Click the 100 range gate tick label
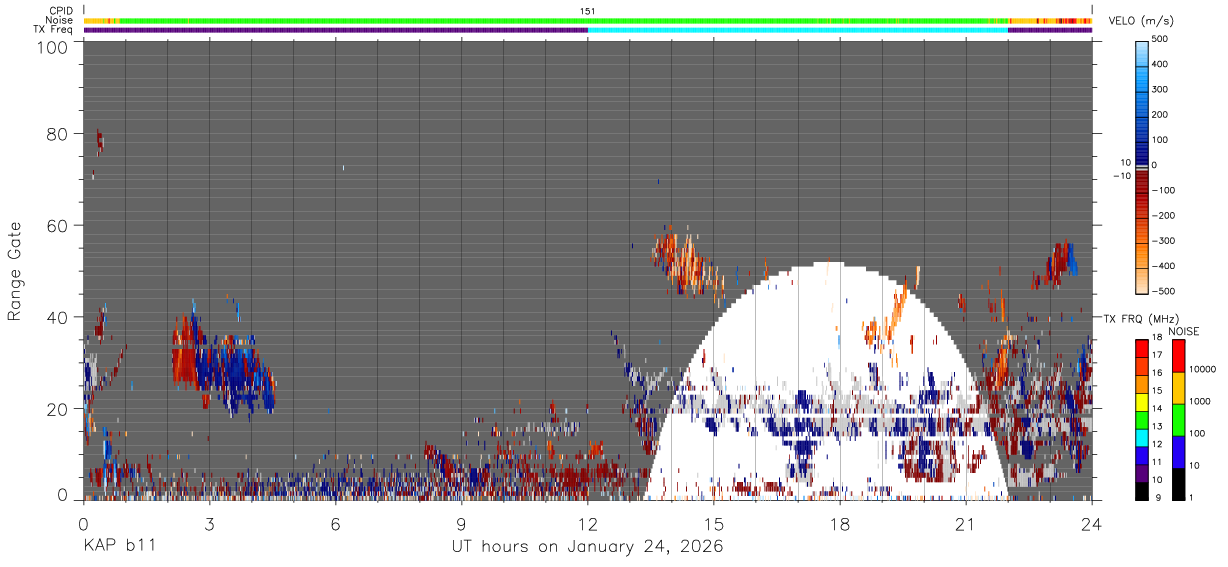1228x567 pixels. coord(52,47)
